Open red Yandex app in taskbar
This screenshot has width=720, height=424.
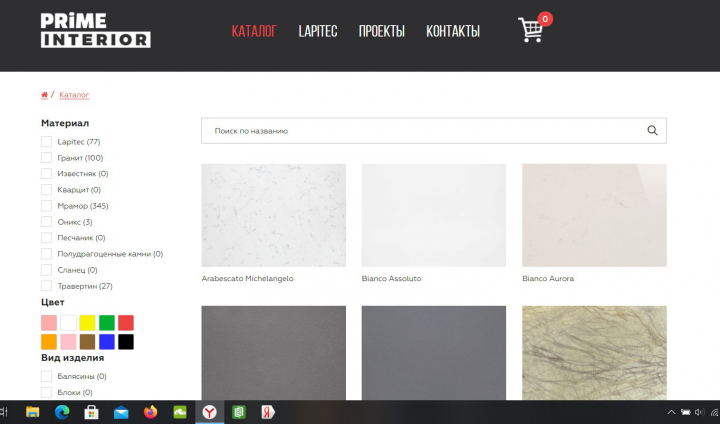[x=268, y=412]
